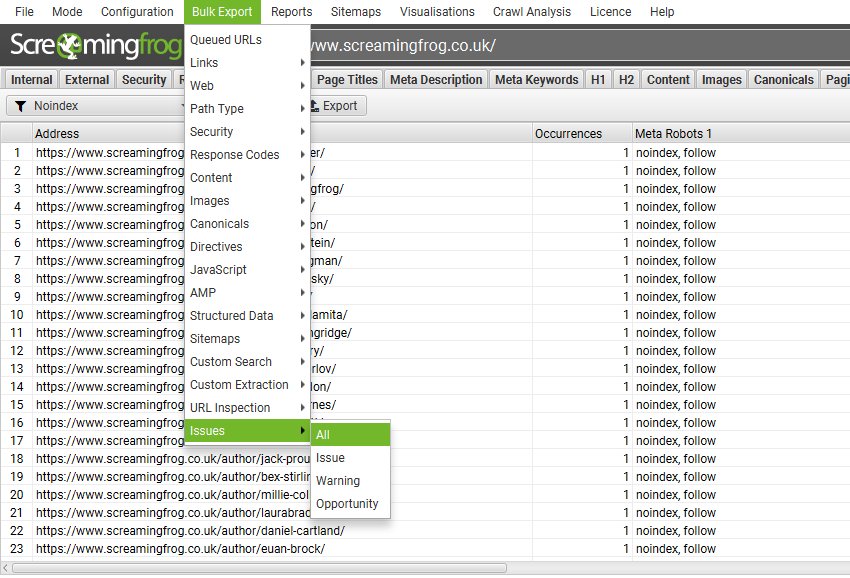The height and width of the screenshot is (578, 850).
Task: Select Queued URLs in Bulk Export menu
Action: (247, 40)
